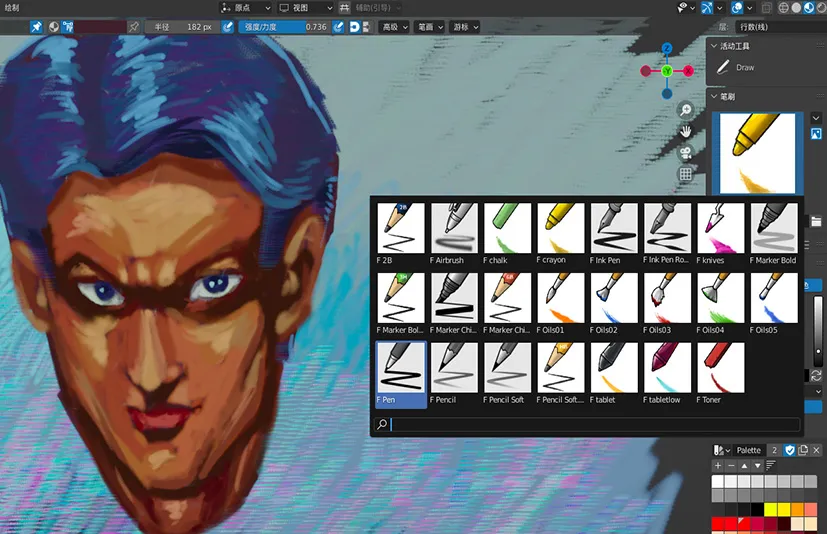
Task: Open the folder icon in sidebar
Action: point(816,222)
